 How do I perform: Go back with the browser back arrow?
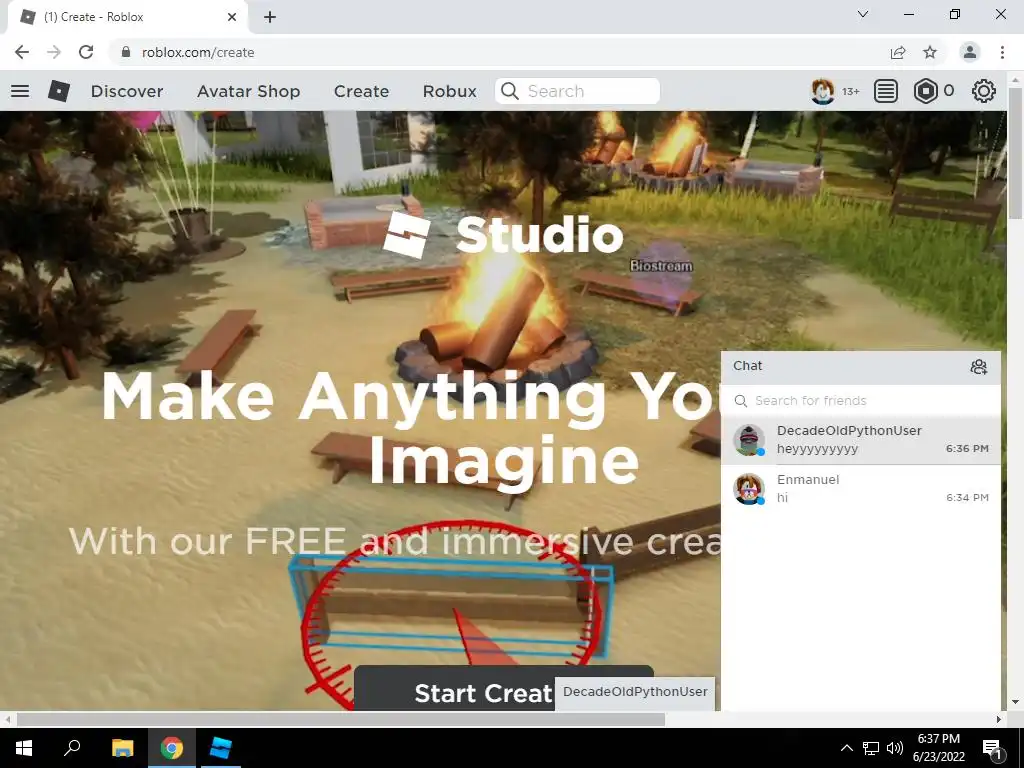point(22,52)
